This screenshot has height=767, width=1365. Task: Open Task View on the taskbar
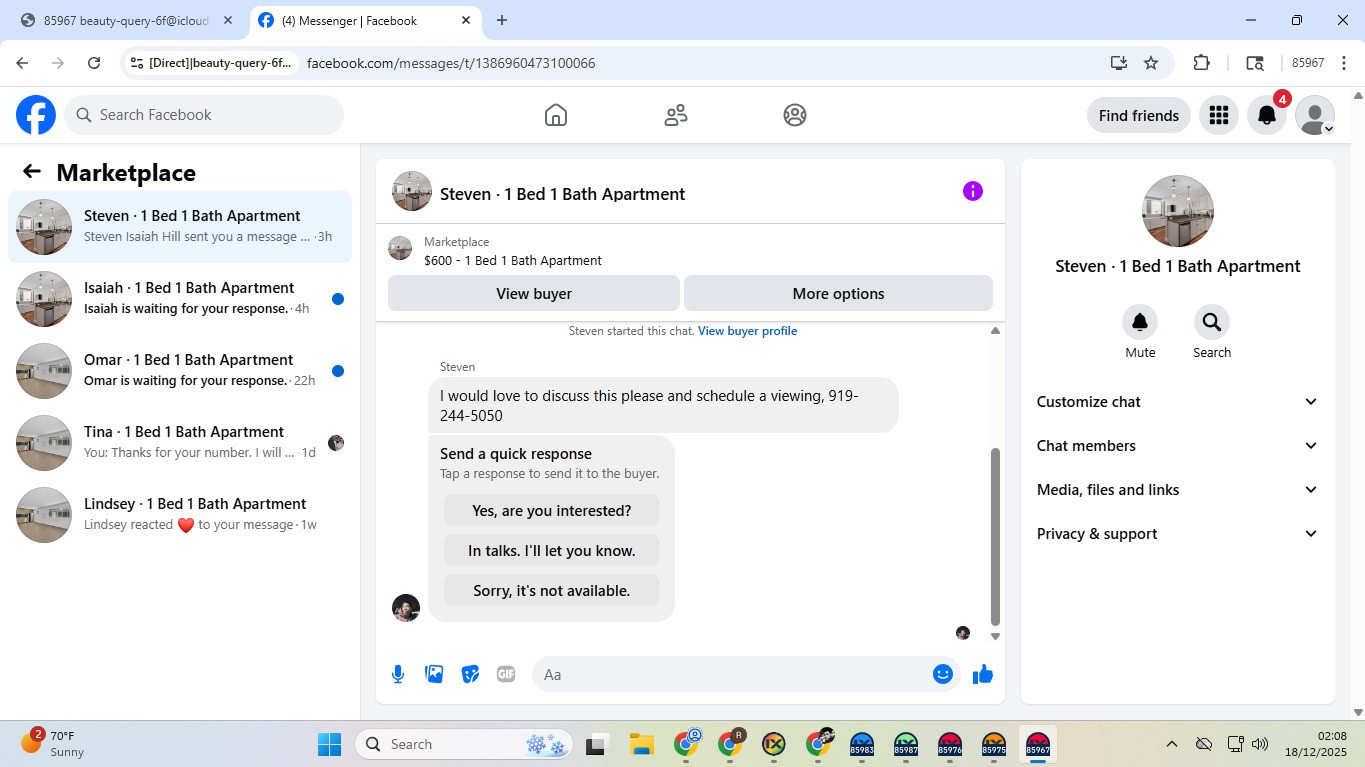597,744
